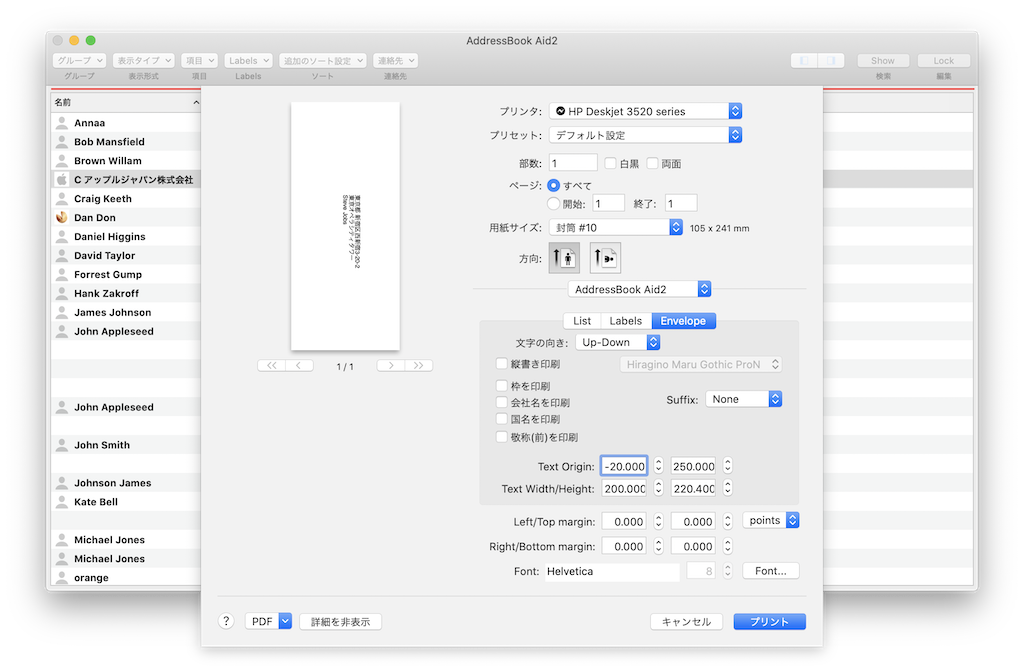Go to first preview page
The width and height of the screenshot is (1024, 669).
[272, 366]
